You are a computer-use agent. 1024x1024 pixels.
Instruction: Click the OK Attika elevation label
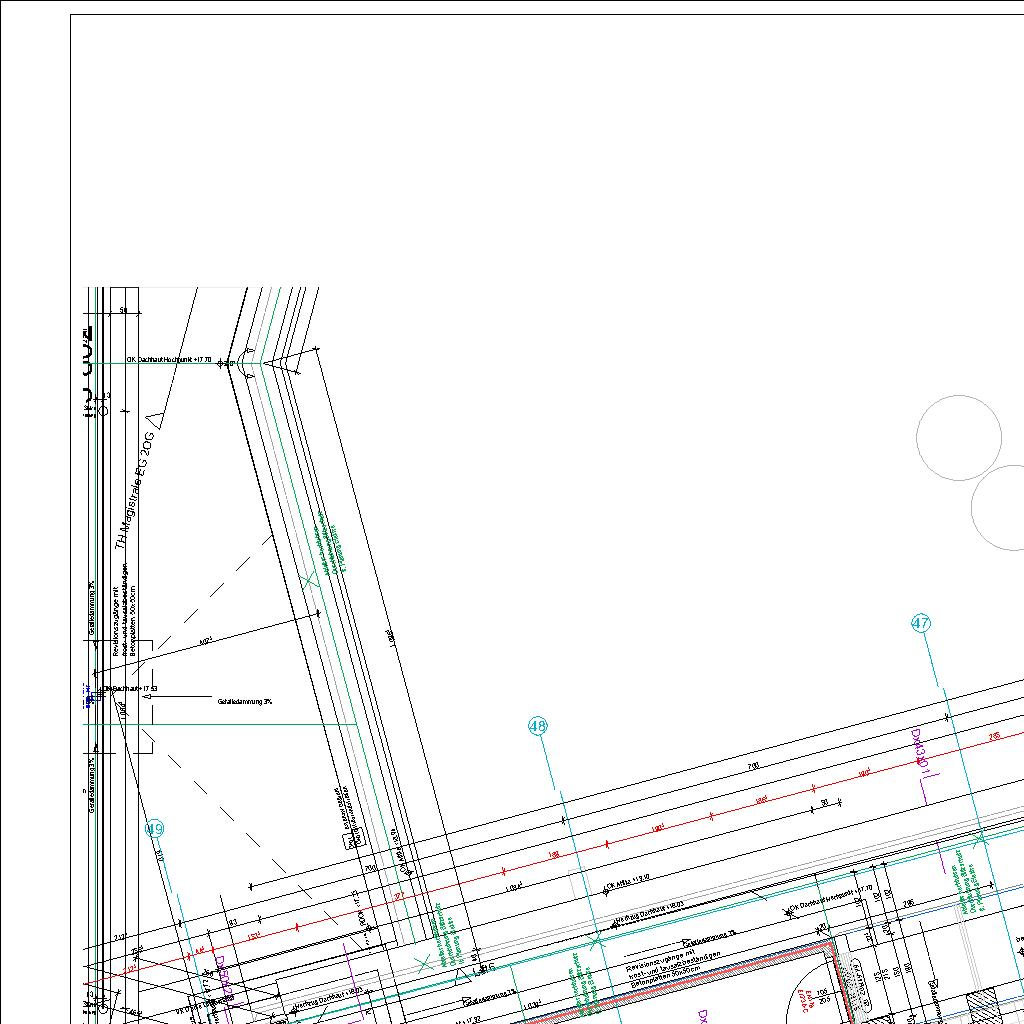click(628, 882)
